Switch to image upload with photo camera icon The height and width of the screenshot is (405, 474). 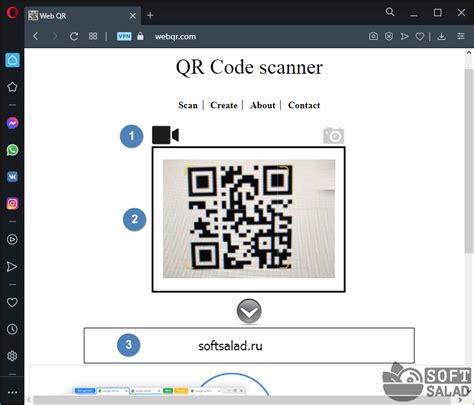pos(334,135)
